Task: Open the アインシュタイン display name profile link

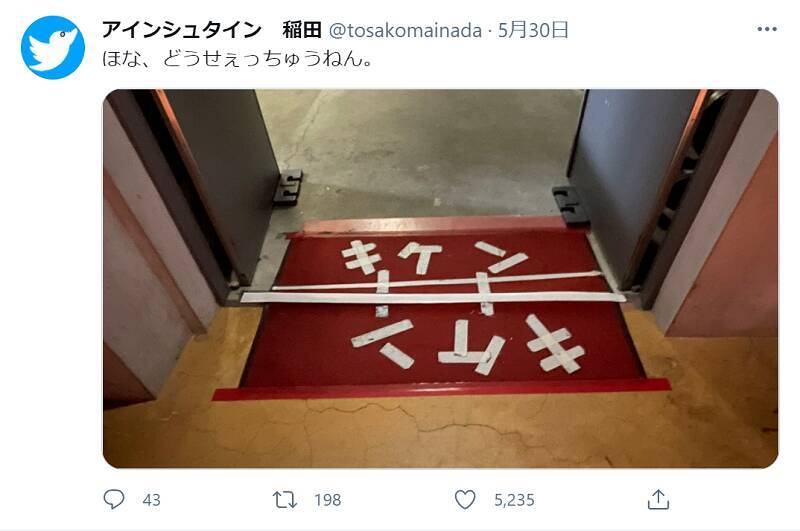Action: pos(182,30)
